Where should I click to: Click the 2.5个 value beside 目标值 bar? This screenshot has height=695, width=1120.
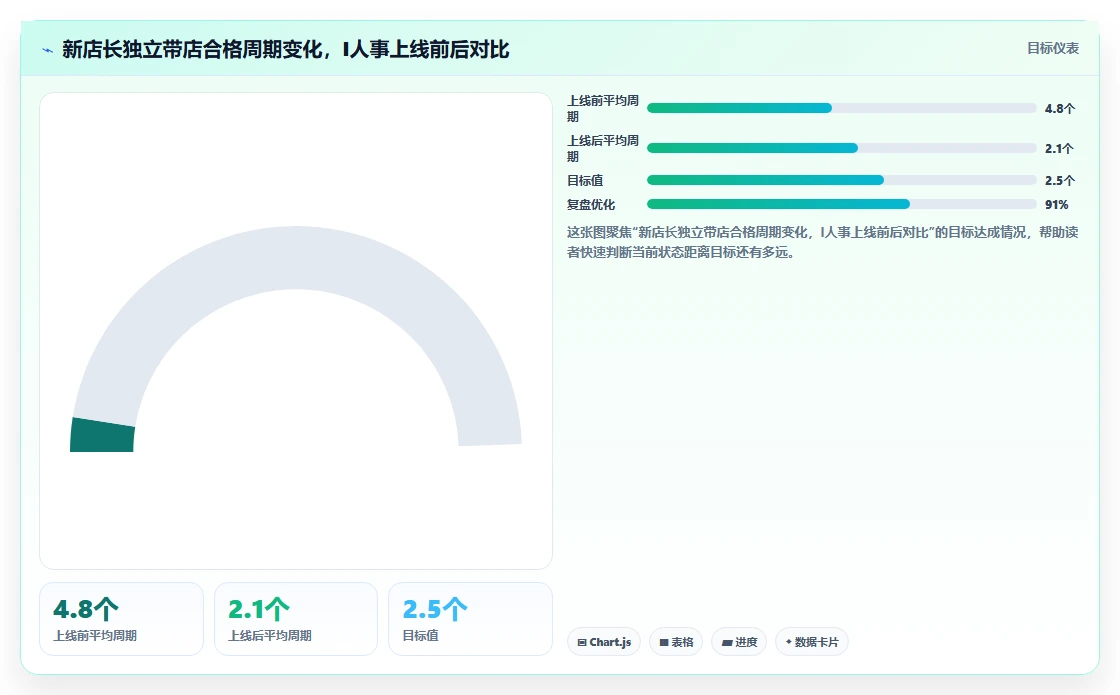click(x=1060, y=181)
